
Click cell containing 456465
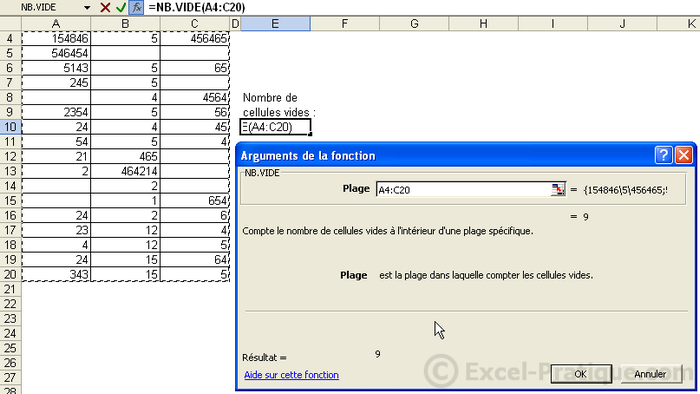[x=195, y=38]
